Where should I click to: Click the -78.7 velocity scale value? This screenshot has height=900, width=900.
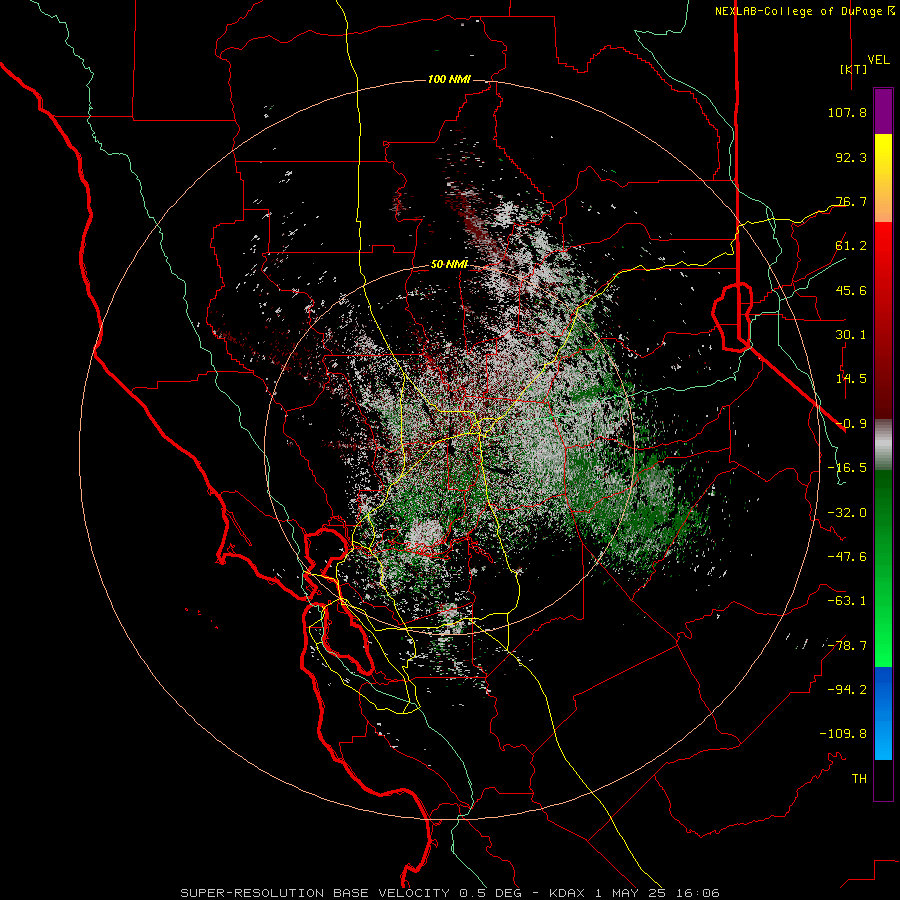tap(847, 646)
